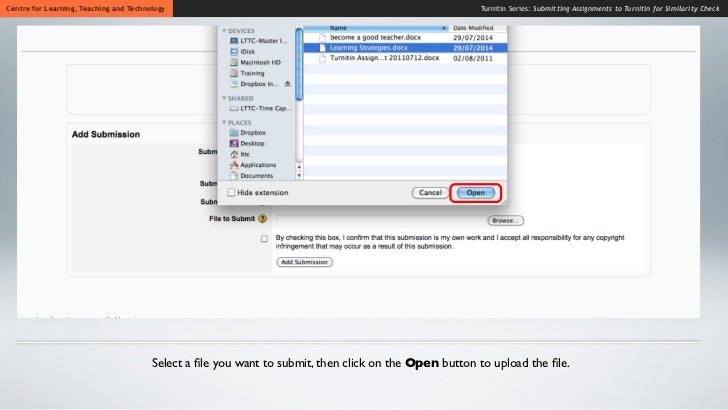Image resolution: width=728 pixels, height=410 pixels.
Task: Sort files by the Name column header
Action: [377, 28]
